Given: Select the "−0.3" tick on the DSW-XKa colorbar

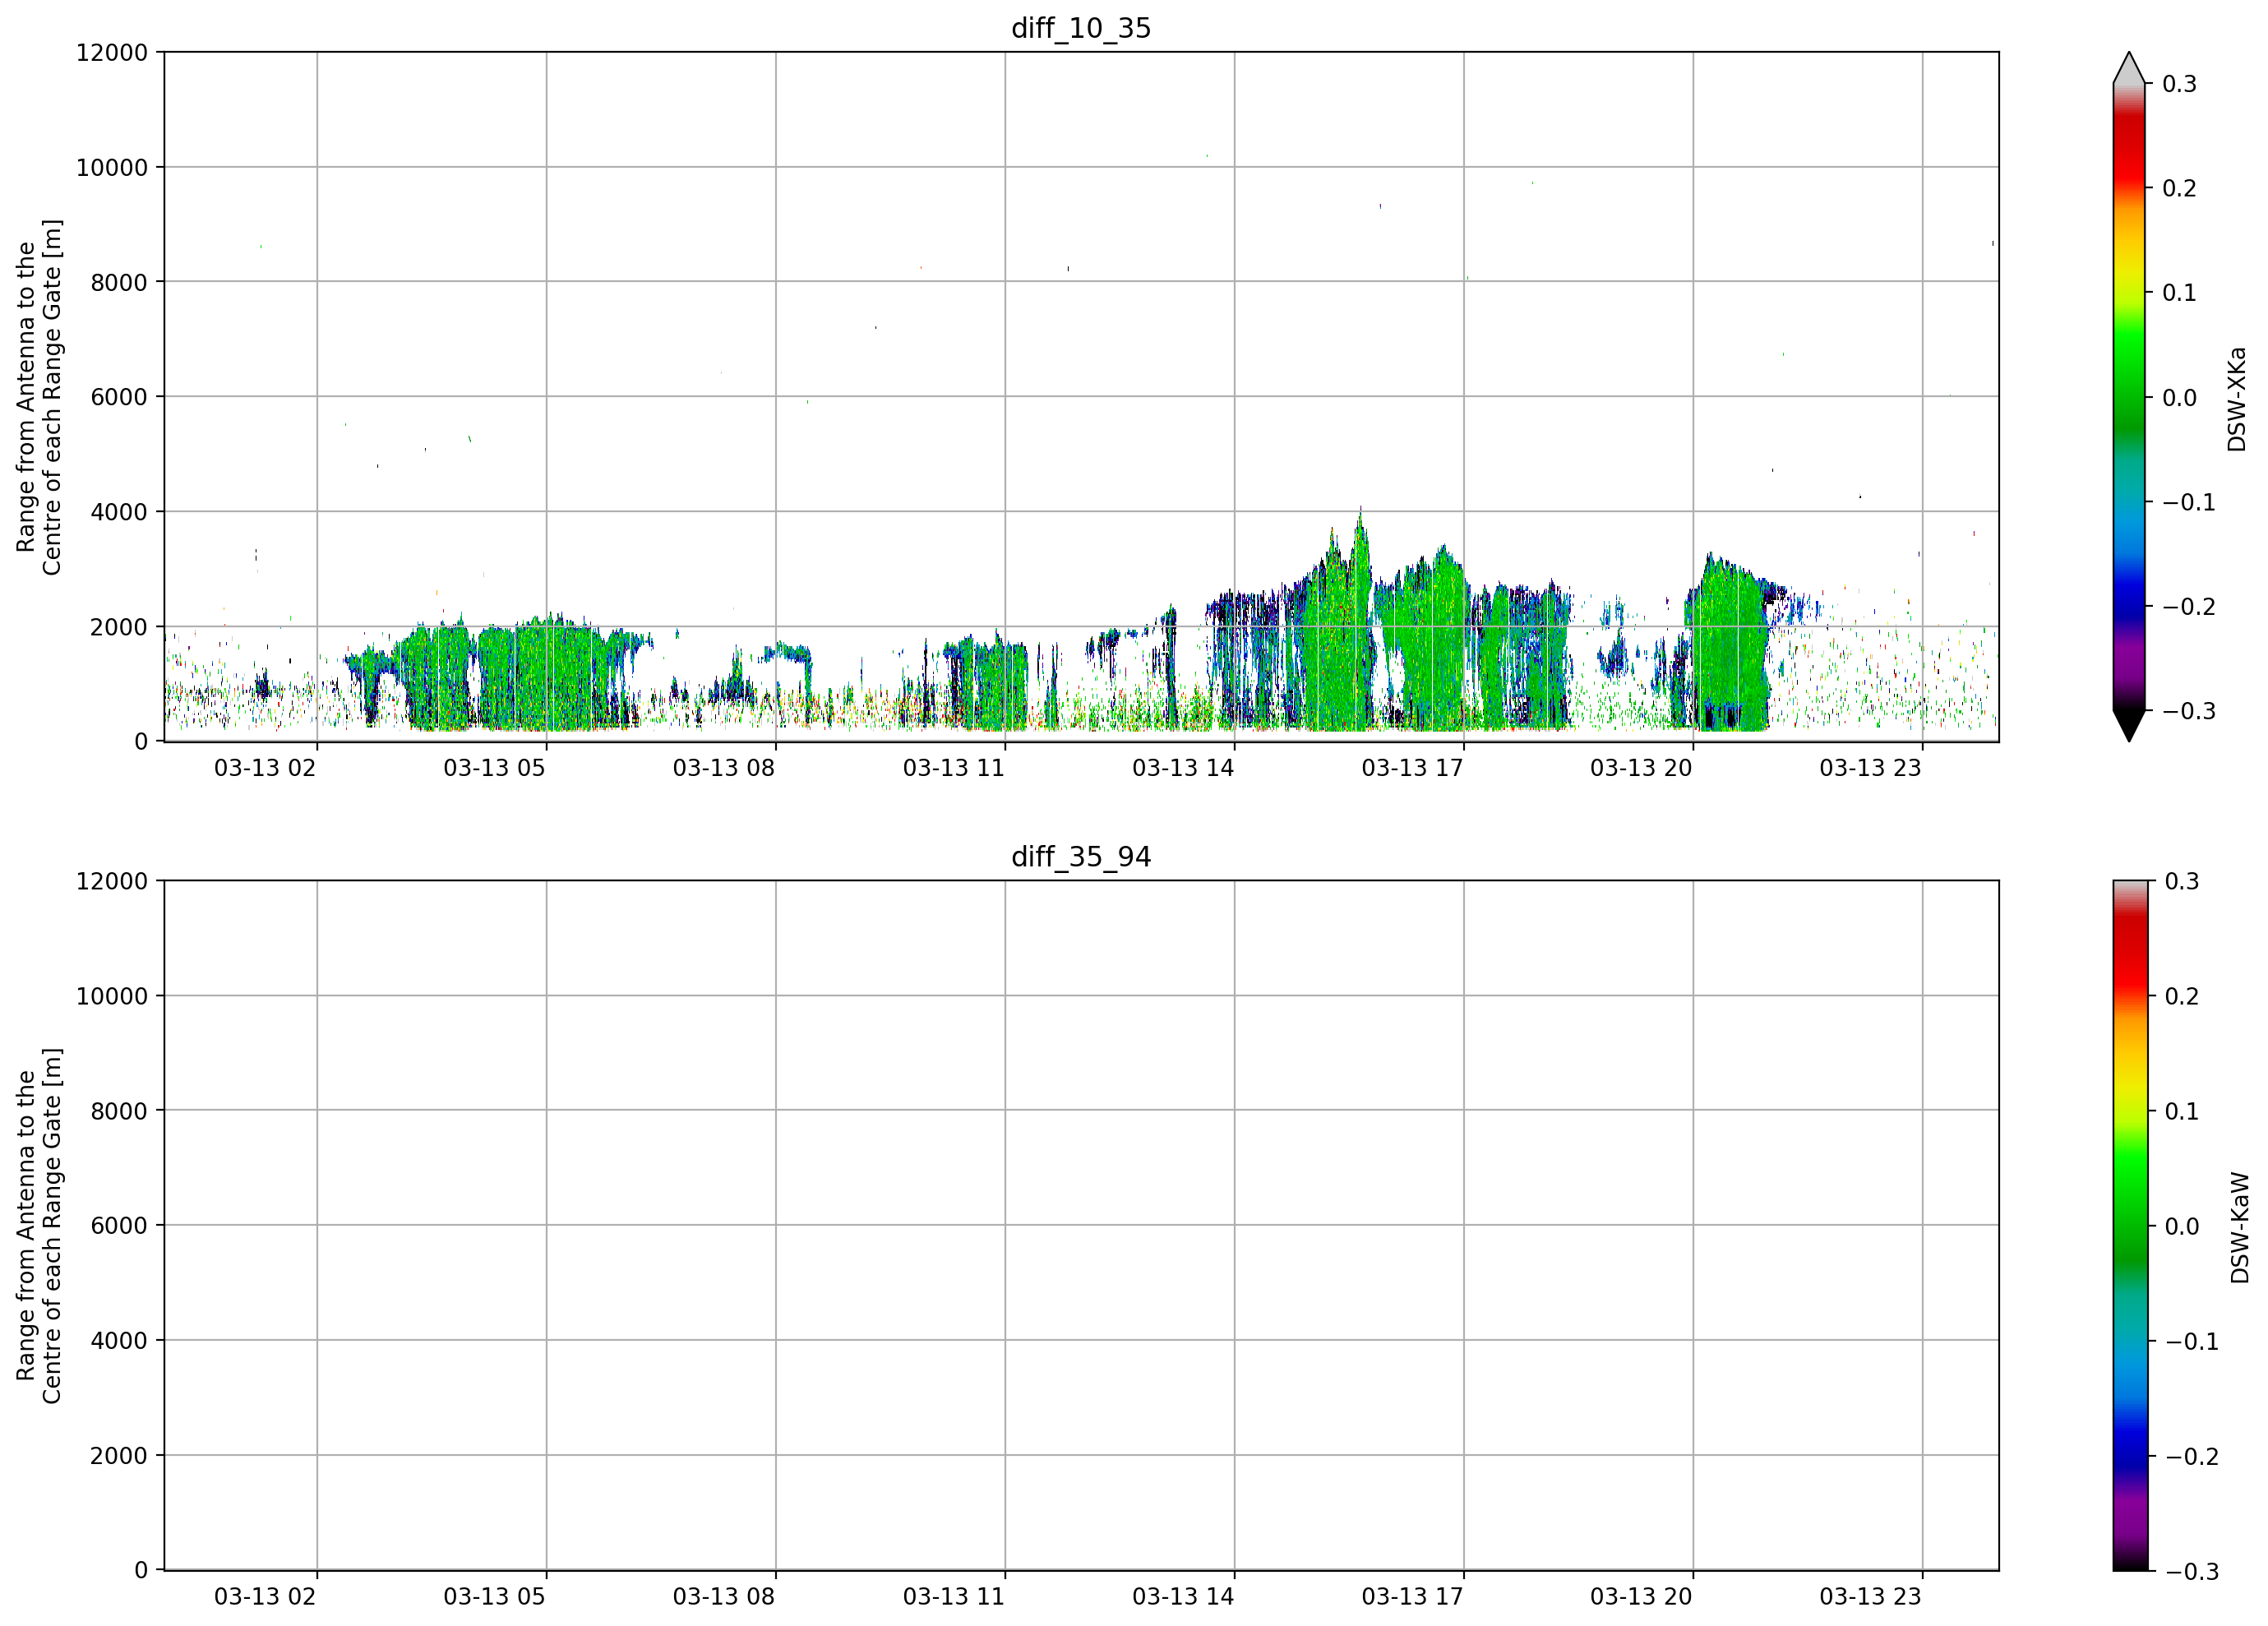Looking at the screenshot, I should [2189, 712].
